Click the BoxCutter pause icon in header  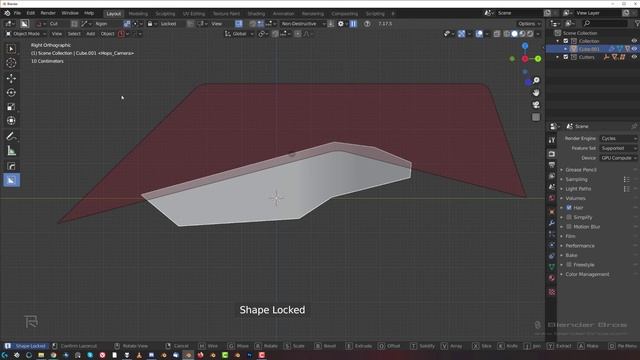tap(353, 24)
